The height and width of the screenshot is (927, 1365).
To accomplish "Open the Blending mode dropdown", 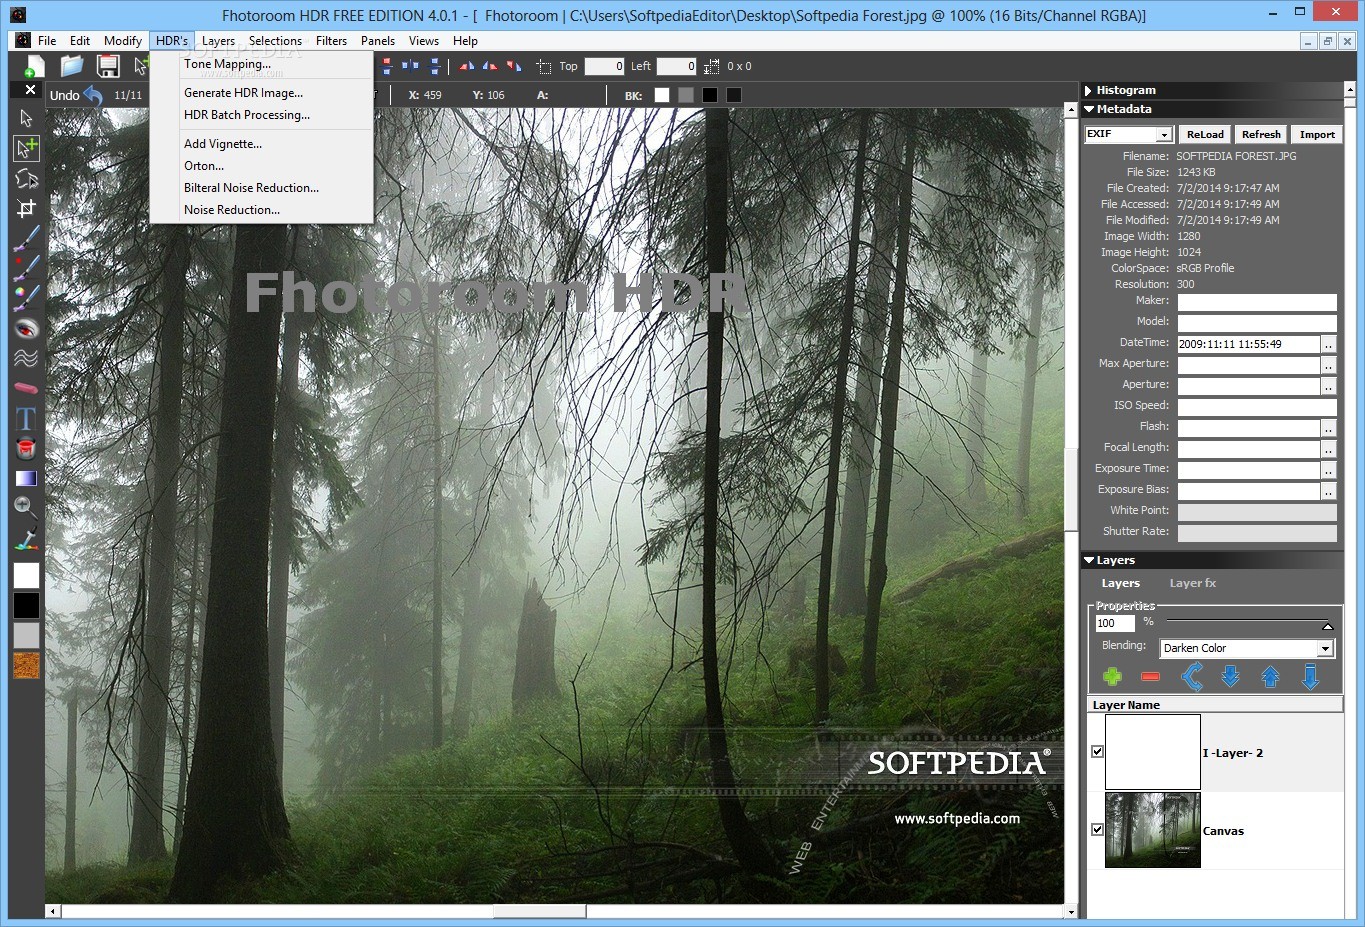I will coord(1325,649).
